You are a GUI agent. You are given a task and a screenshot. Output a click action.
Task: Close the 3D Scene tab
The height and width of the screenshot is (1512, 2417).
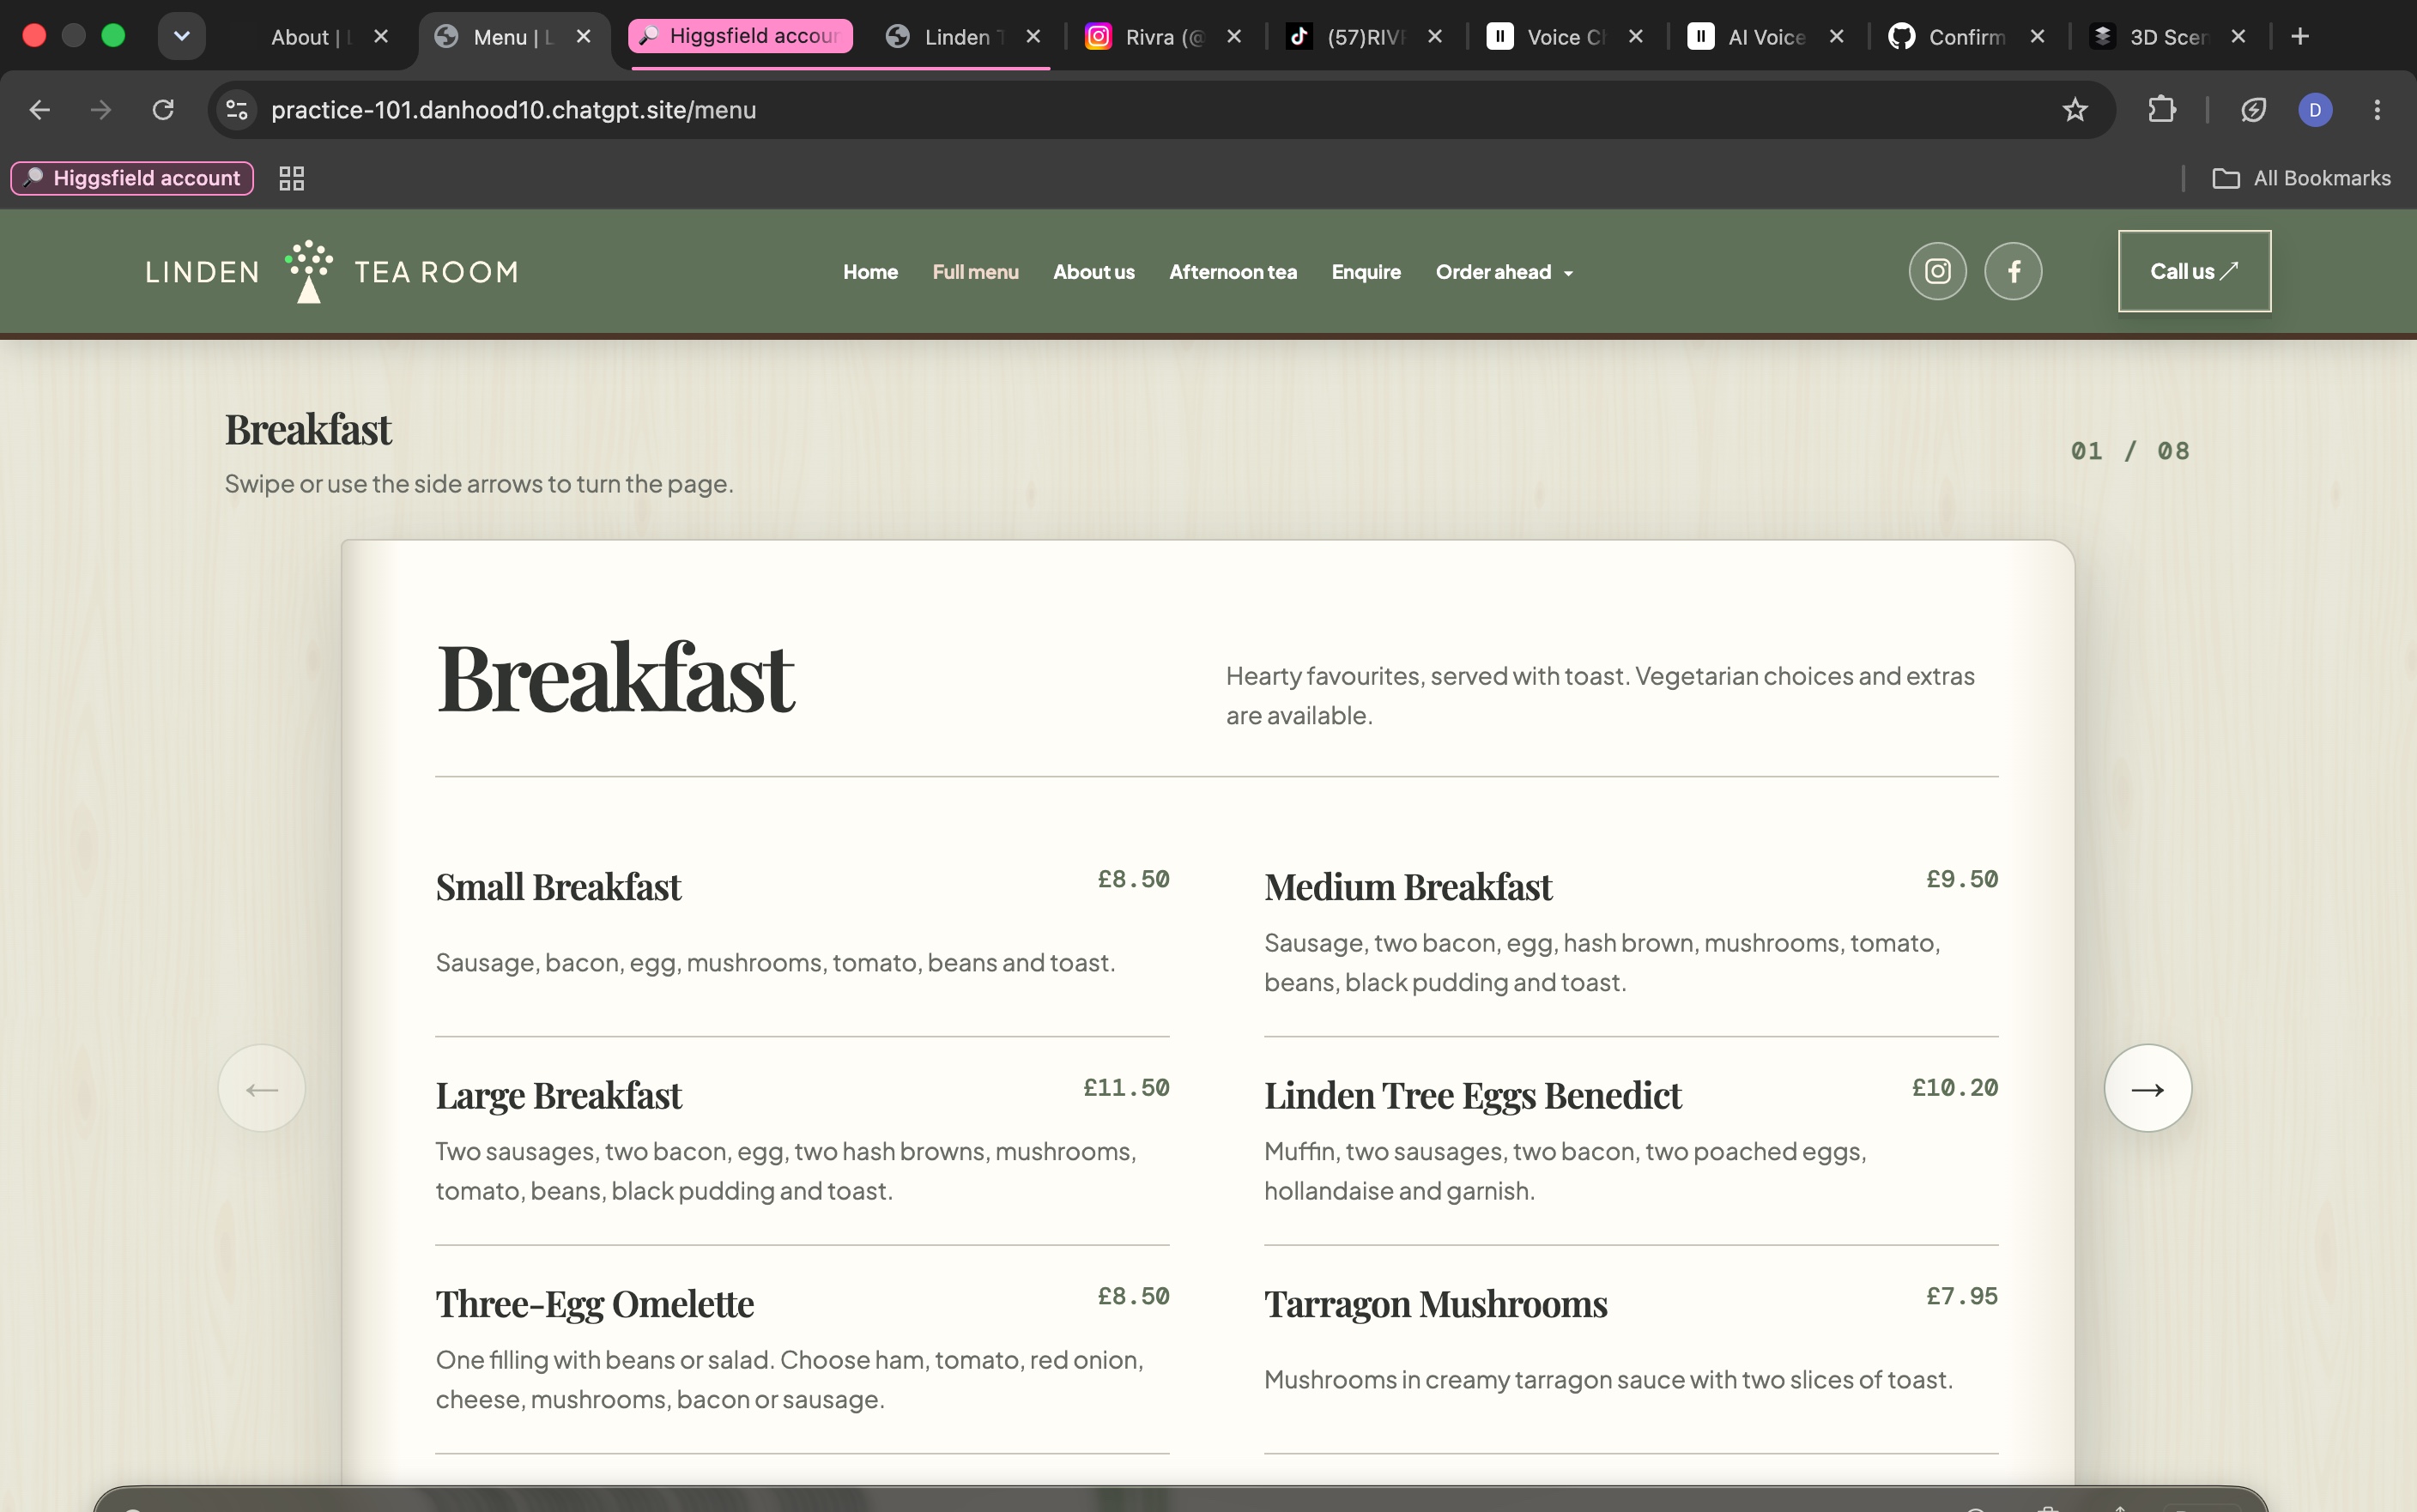[x=2238, y=37]
